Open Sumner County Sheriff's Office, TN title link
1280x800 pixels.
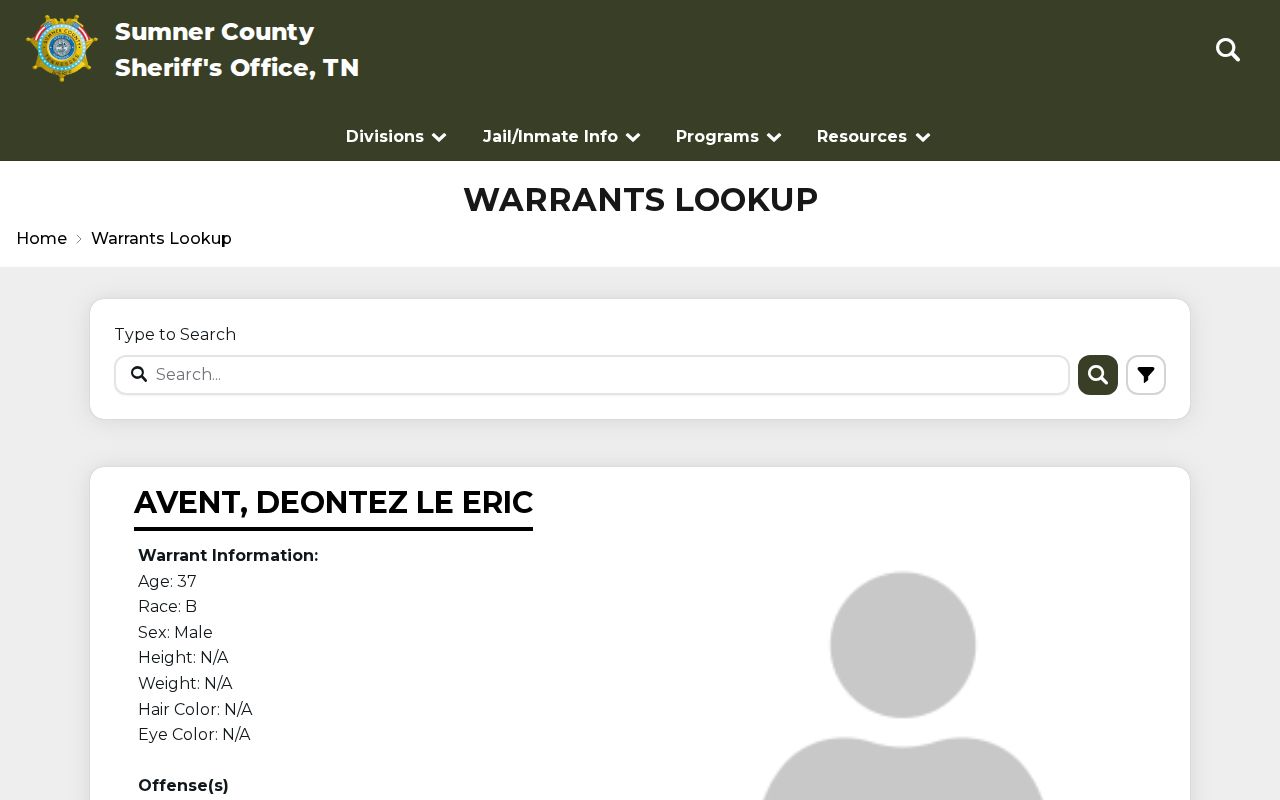pos(237,49)
